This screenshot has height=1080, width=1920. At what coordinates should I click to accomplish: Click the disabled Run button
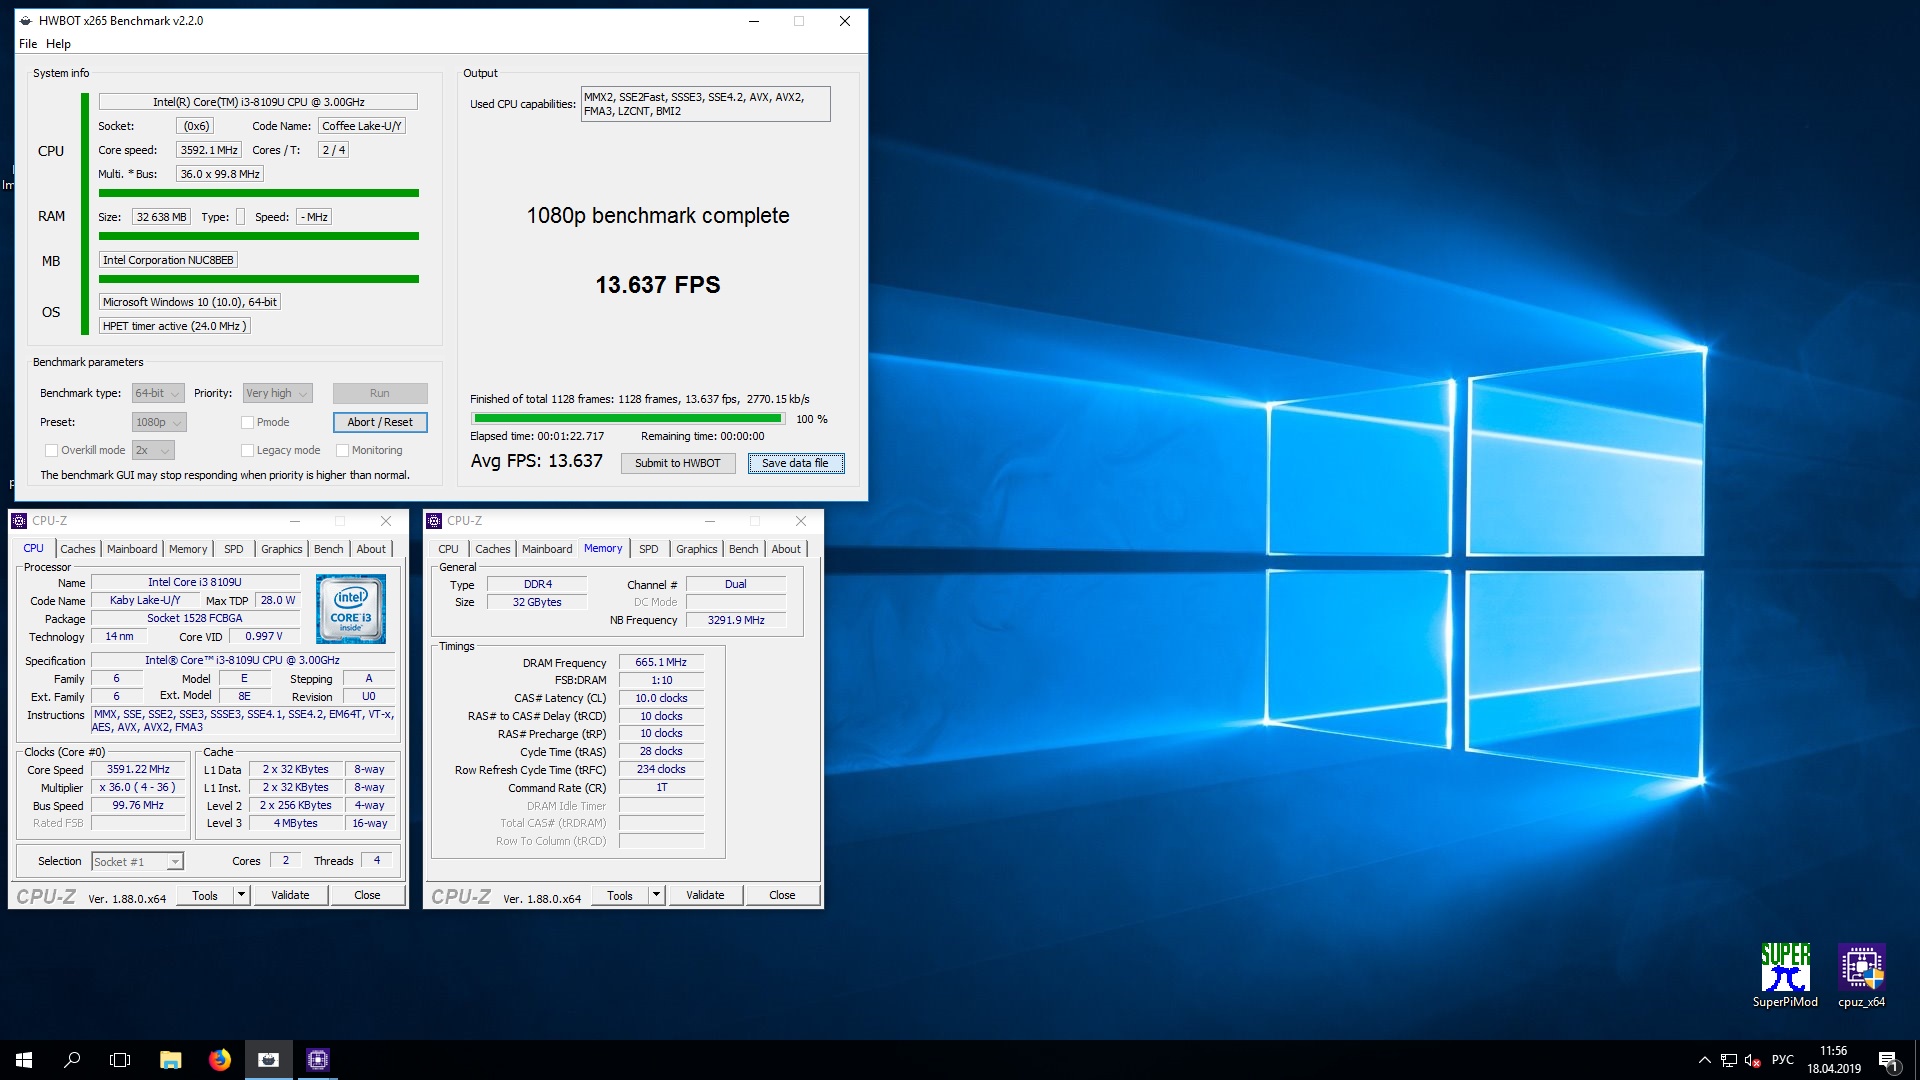click(380, 393)
